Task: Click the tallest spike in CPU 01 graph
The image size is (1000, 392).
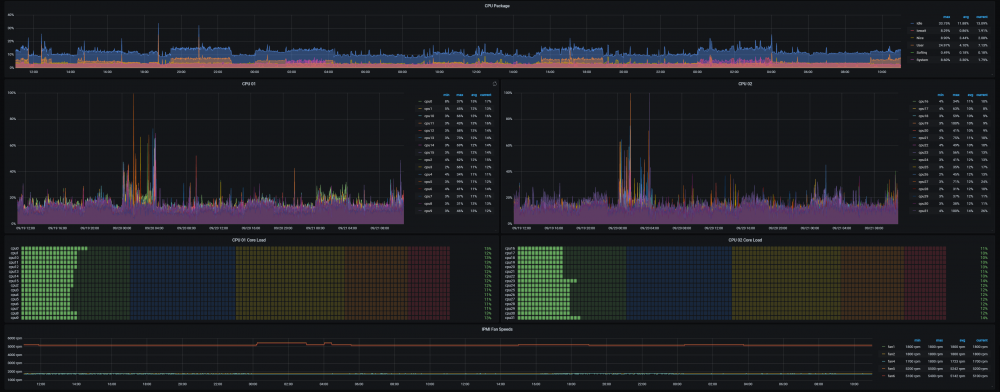Action: tap(133, 96)
